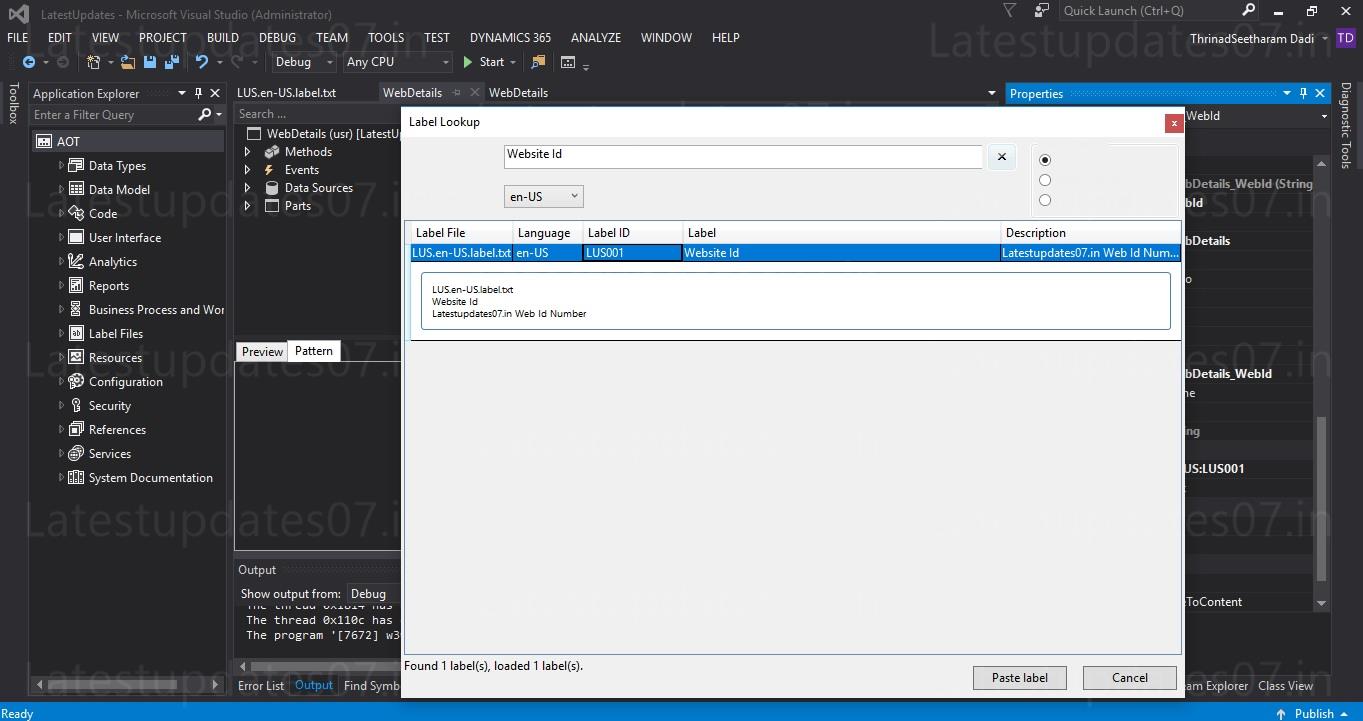Open the en-US language dropdown

[x=572, y=196]
